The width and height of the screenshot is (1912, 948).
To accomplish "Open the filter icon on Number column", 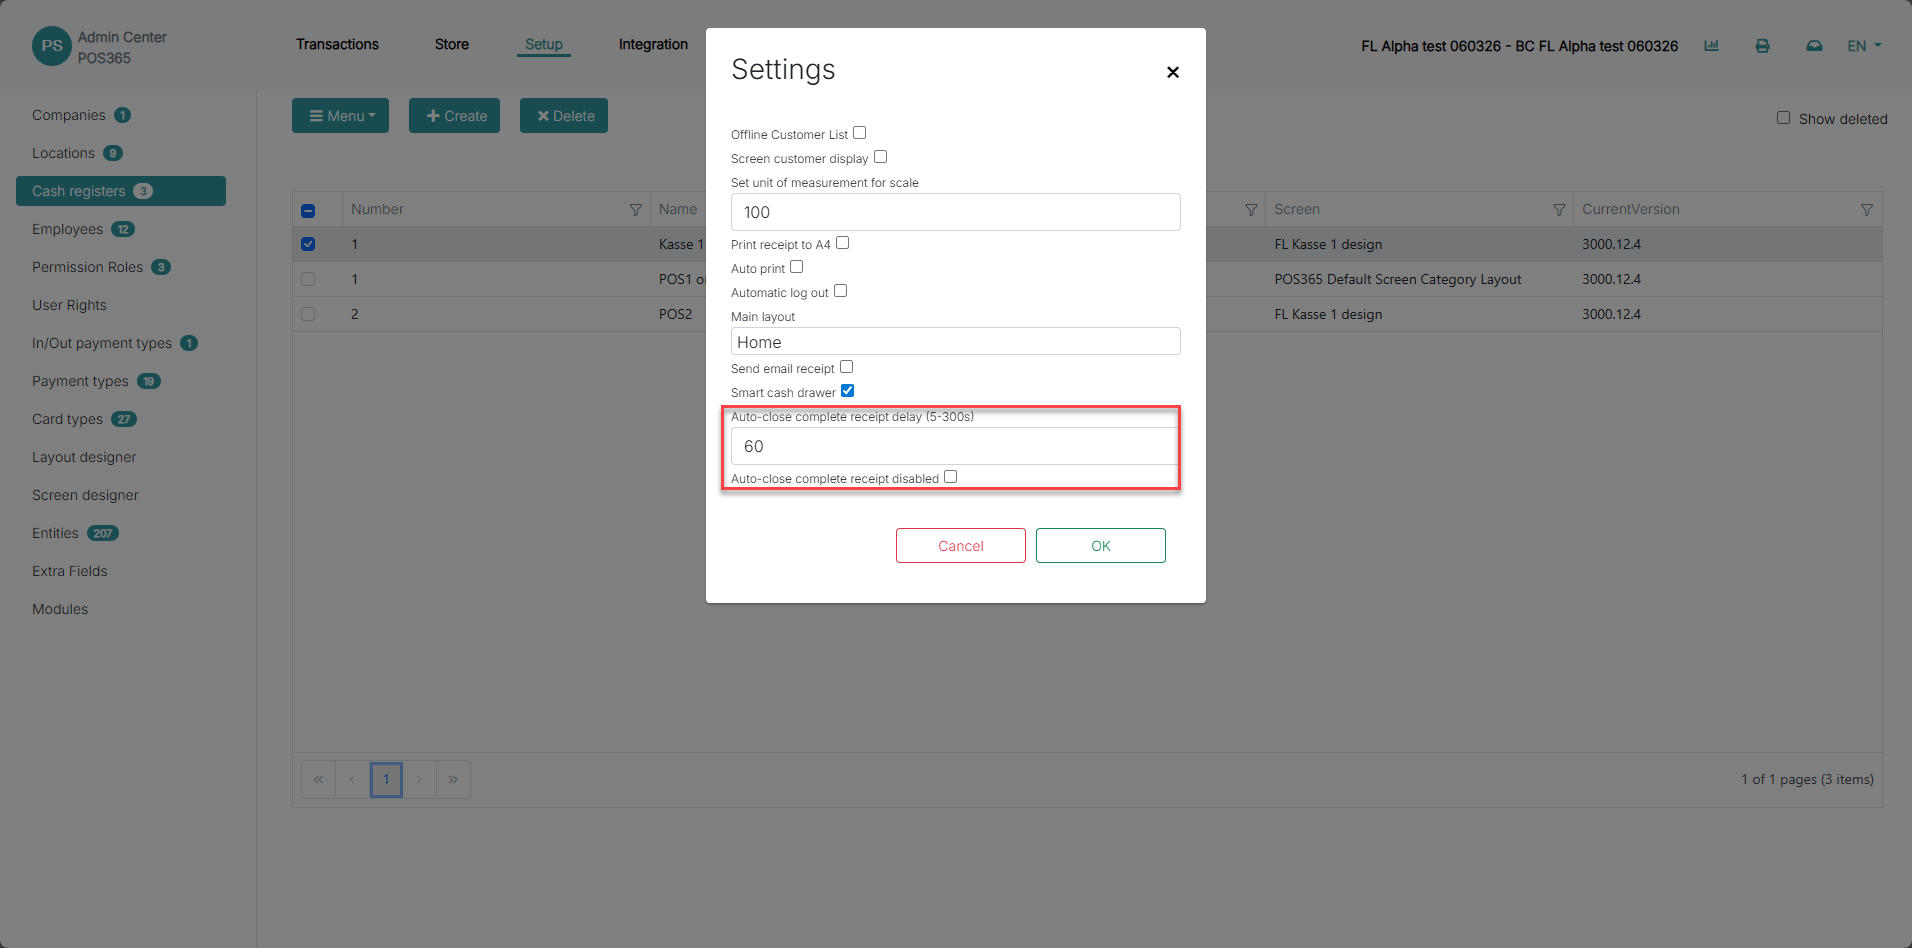I will pyautogui.click(x=635, y=210).
